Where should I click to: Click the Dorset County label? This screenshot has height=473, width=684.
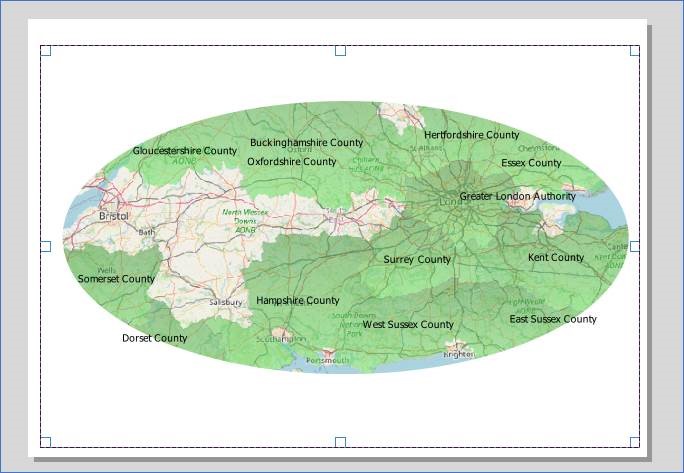click(154, 338)
